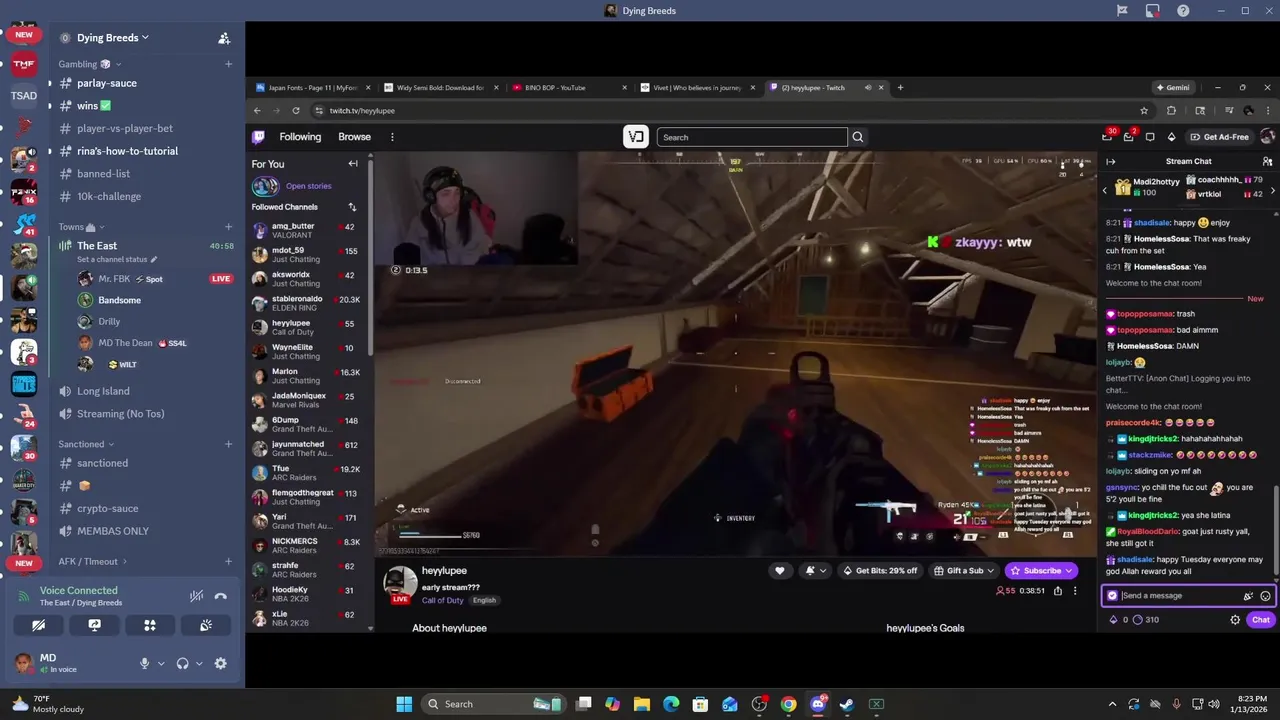Reload the Twitch page
Screen dimensions: 1280x720
[295, 111]
